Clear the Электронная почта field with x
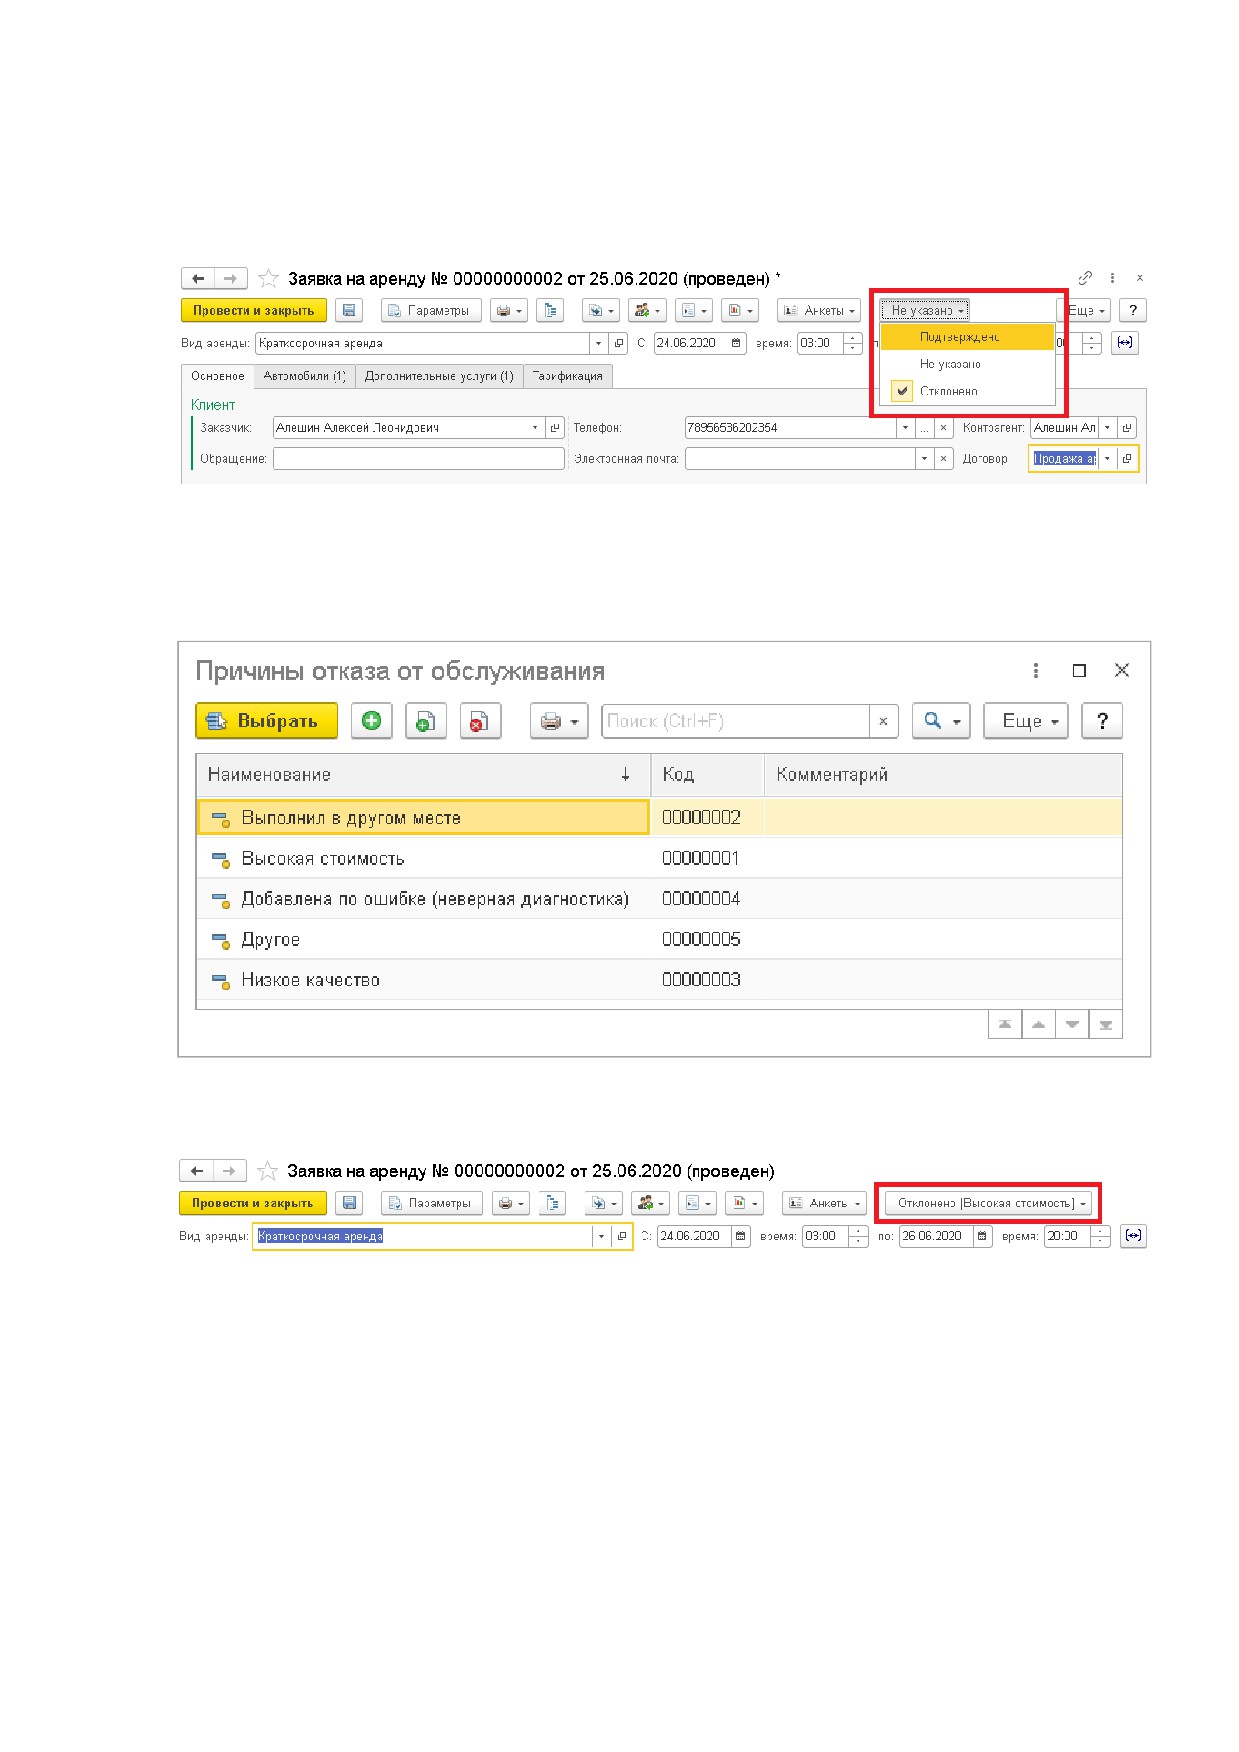1239x1752 pixels. (x=943, y=459)
